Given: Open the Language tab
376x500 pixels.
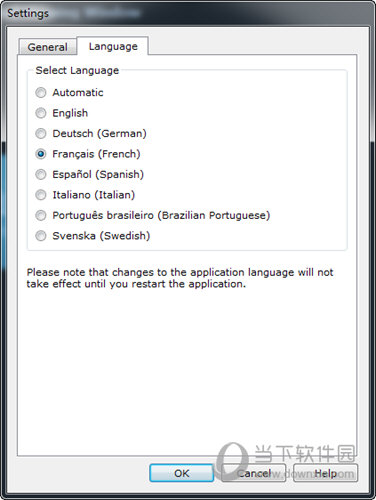Looking at the screenshot, I should (x=113, y=46).
